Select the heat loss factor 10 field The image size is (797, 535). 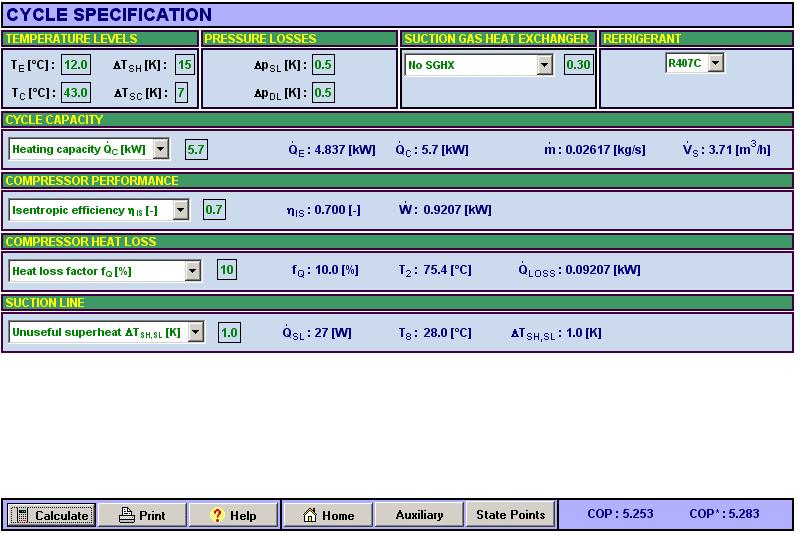click(x=227, y=270)
